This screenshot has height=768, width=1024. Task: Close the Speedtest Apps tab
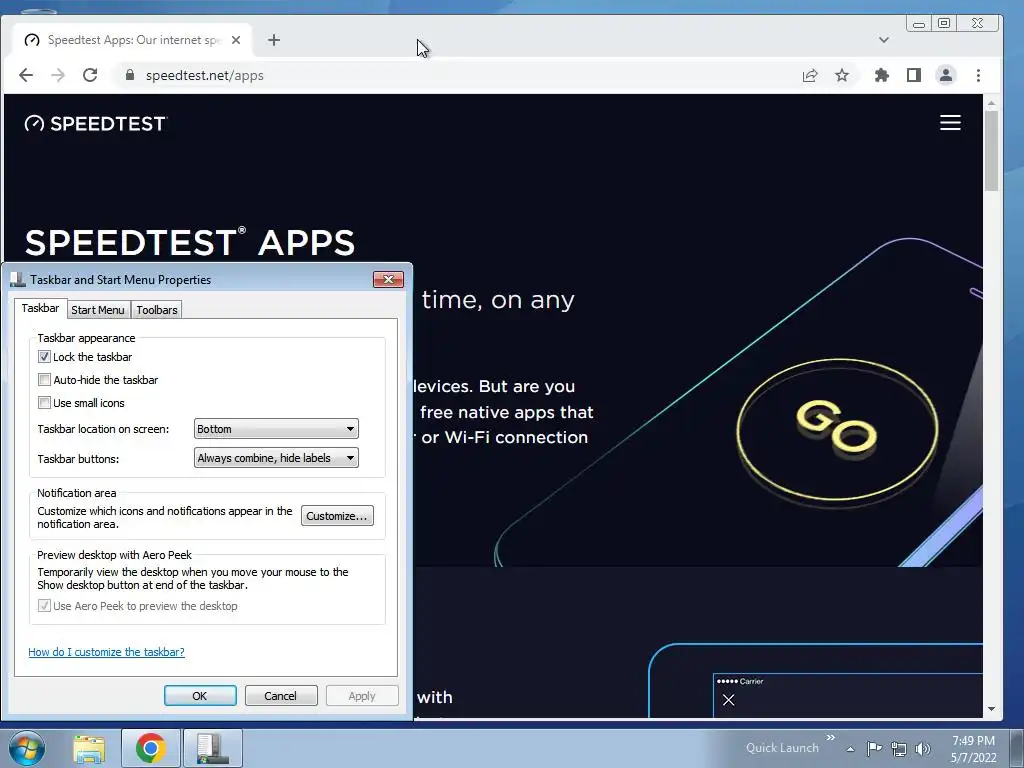point(236,40)
